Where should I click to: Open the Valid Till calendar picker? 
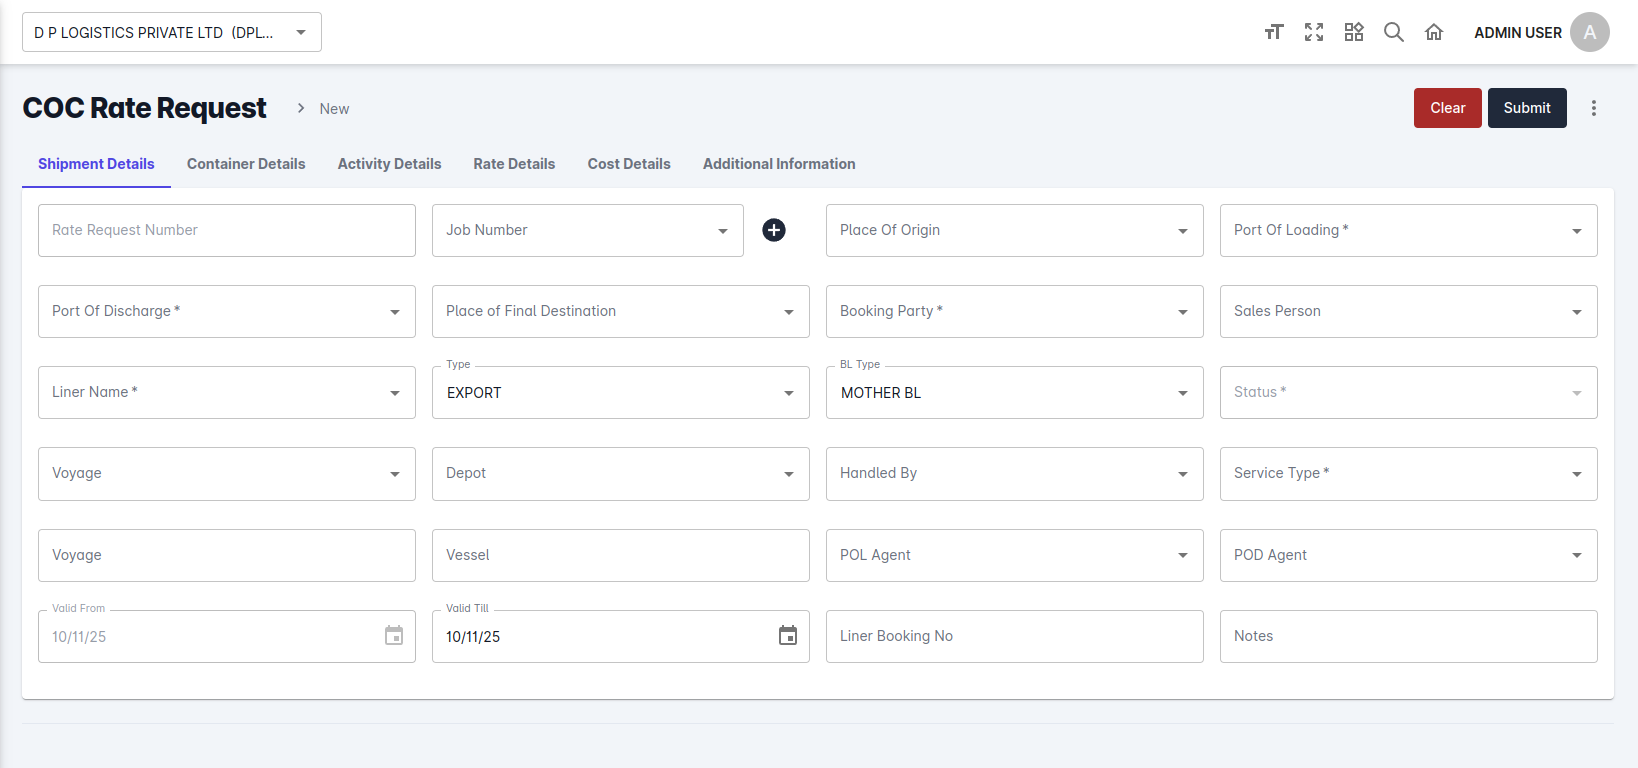click(788, 636)
